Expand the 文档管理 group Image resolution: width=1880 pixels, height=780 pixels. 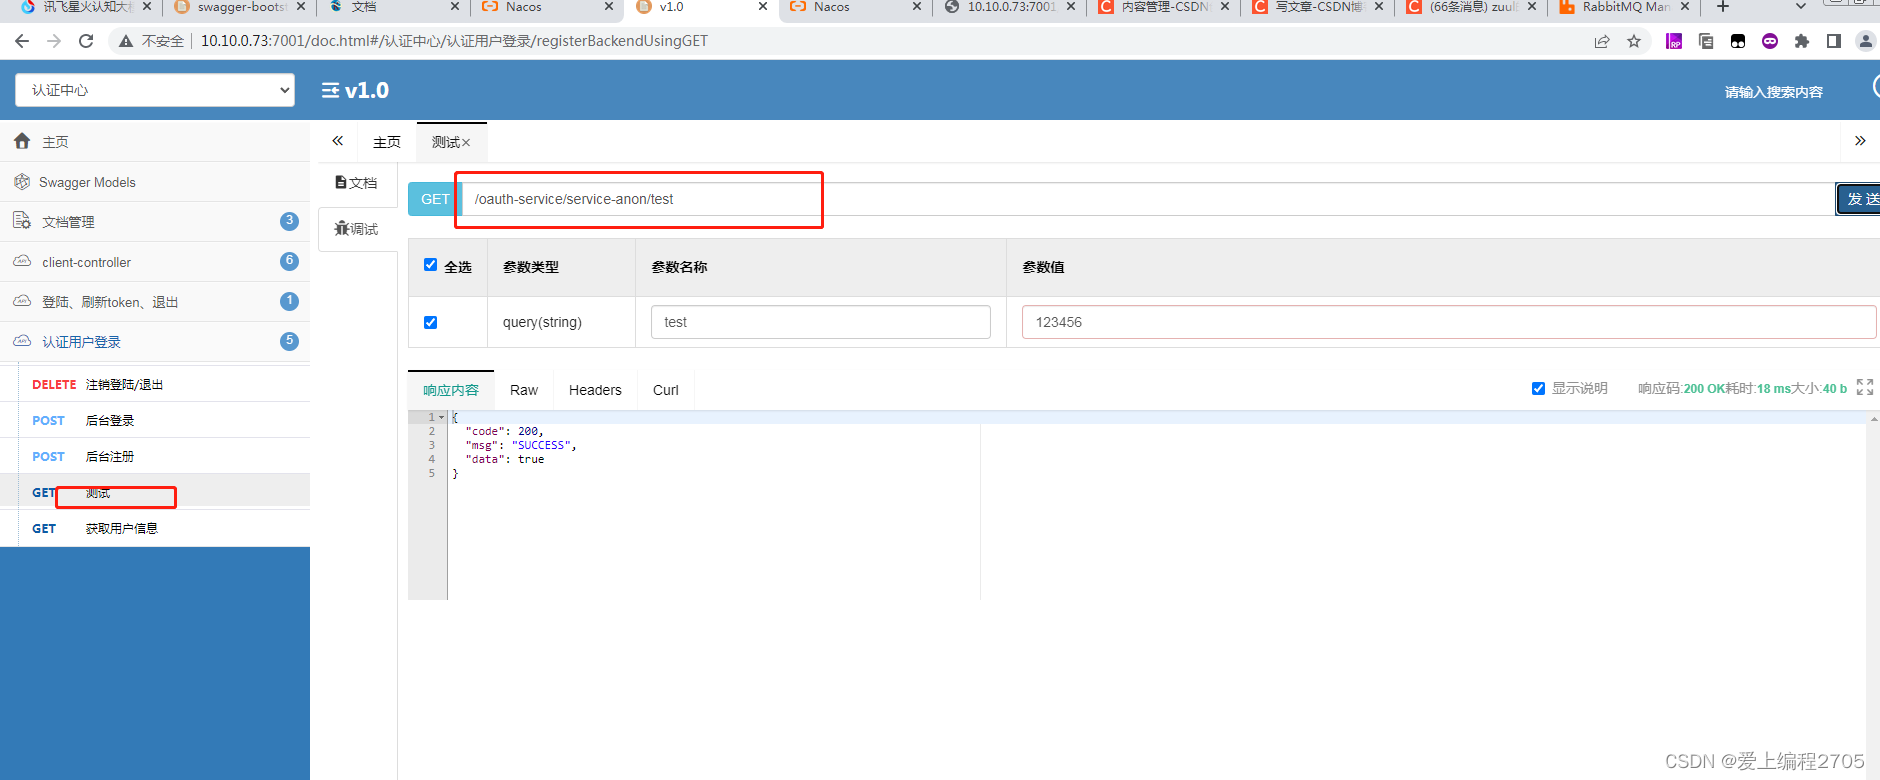click(x=155, y=221)
